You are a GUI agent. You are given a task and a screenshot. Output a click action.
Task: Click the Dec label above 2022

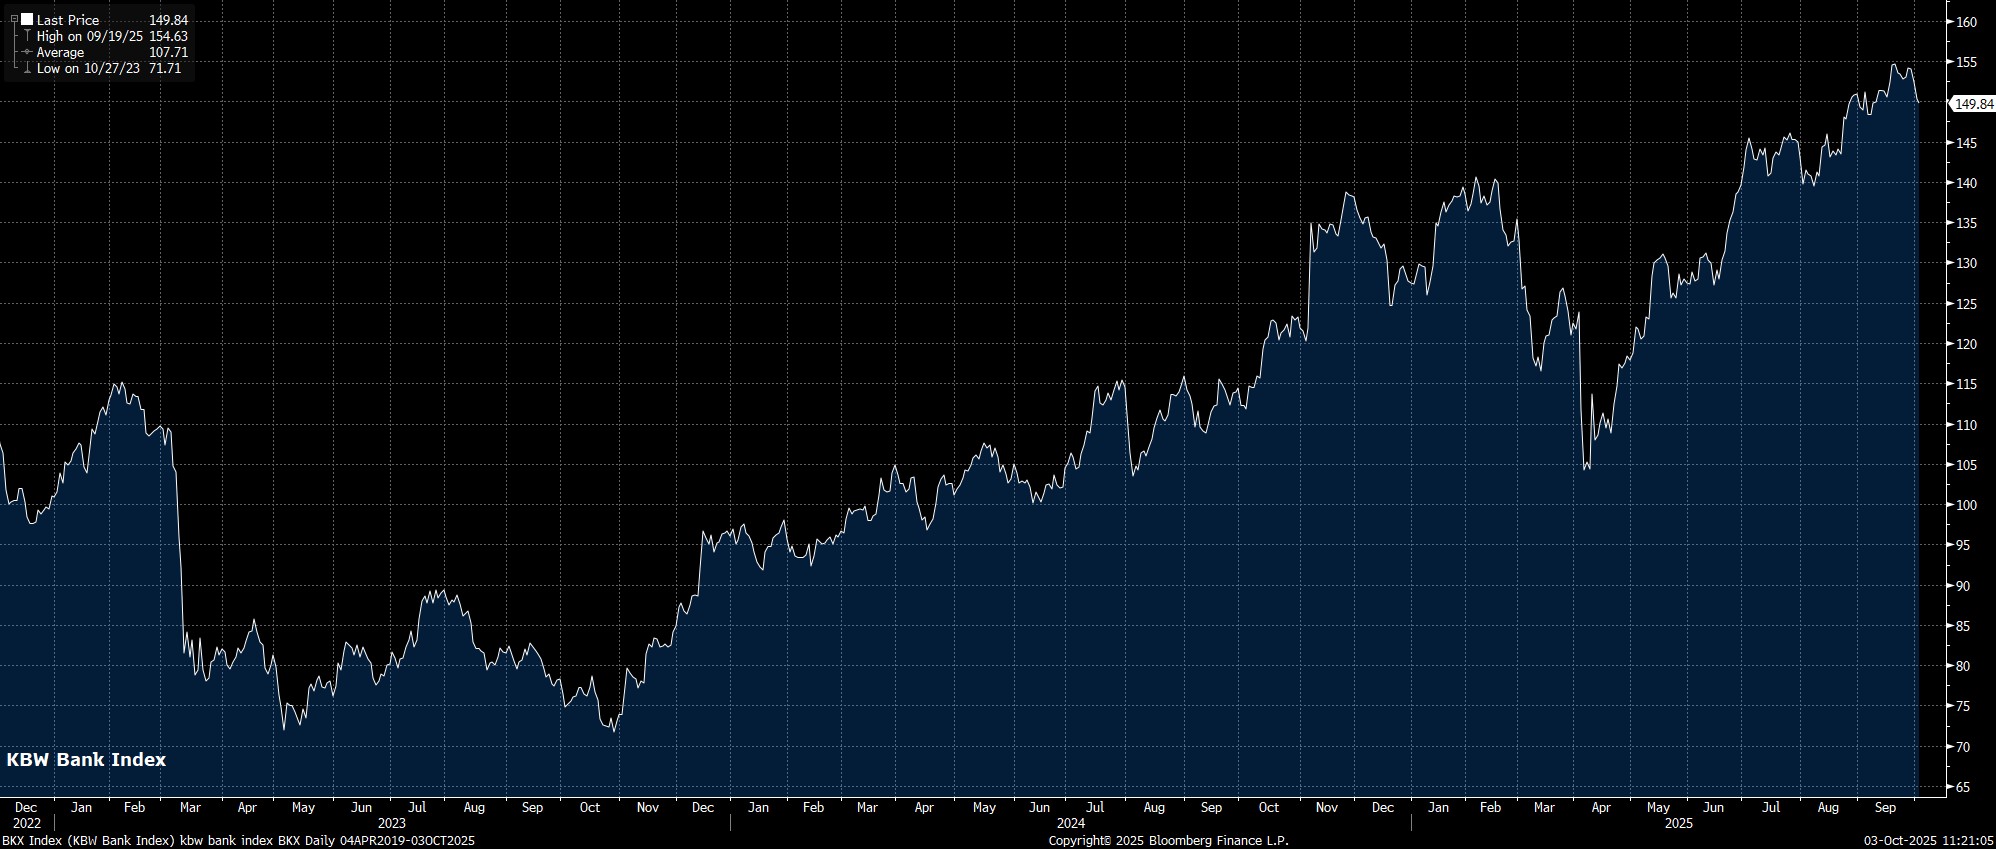coord(26,807)
